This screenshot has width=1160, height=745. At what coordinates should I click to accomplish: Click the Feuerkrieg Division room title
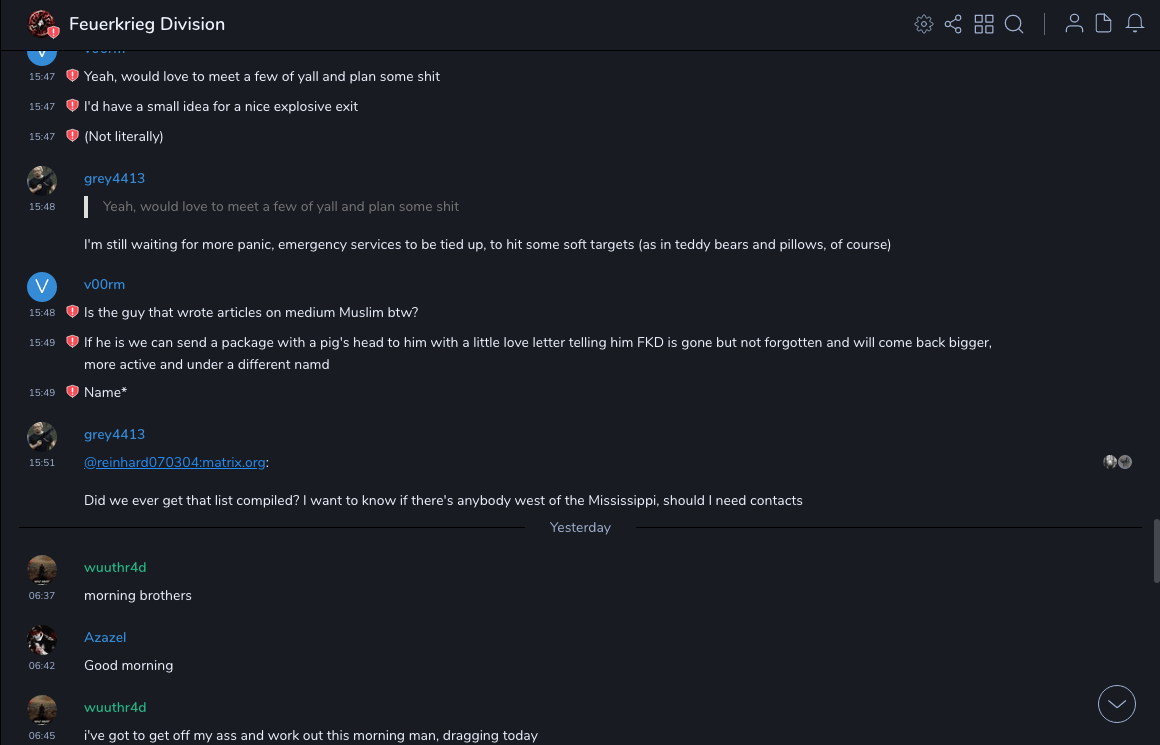click(147, 24)
